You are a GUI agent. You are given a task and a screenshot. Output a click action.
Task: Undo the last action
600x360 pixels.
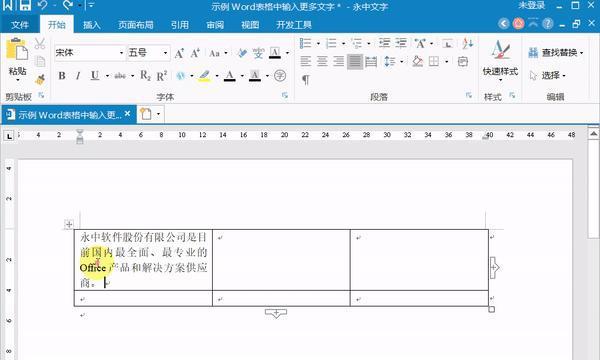coord(42,5)
